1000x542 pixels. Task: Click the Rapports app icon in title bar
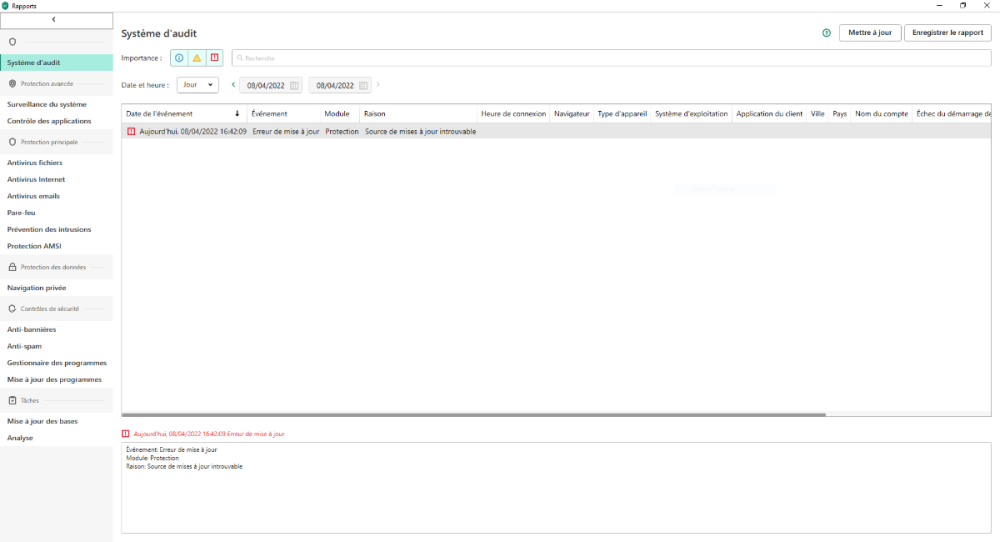(5, 6)
